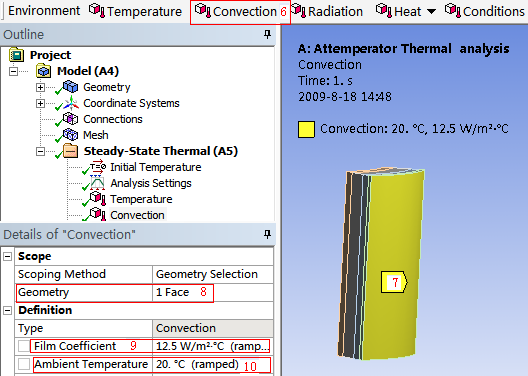
Task: Select Initial Temperature in the tree
Action: (156, 167)
